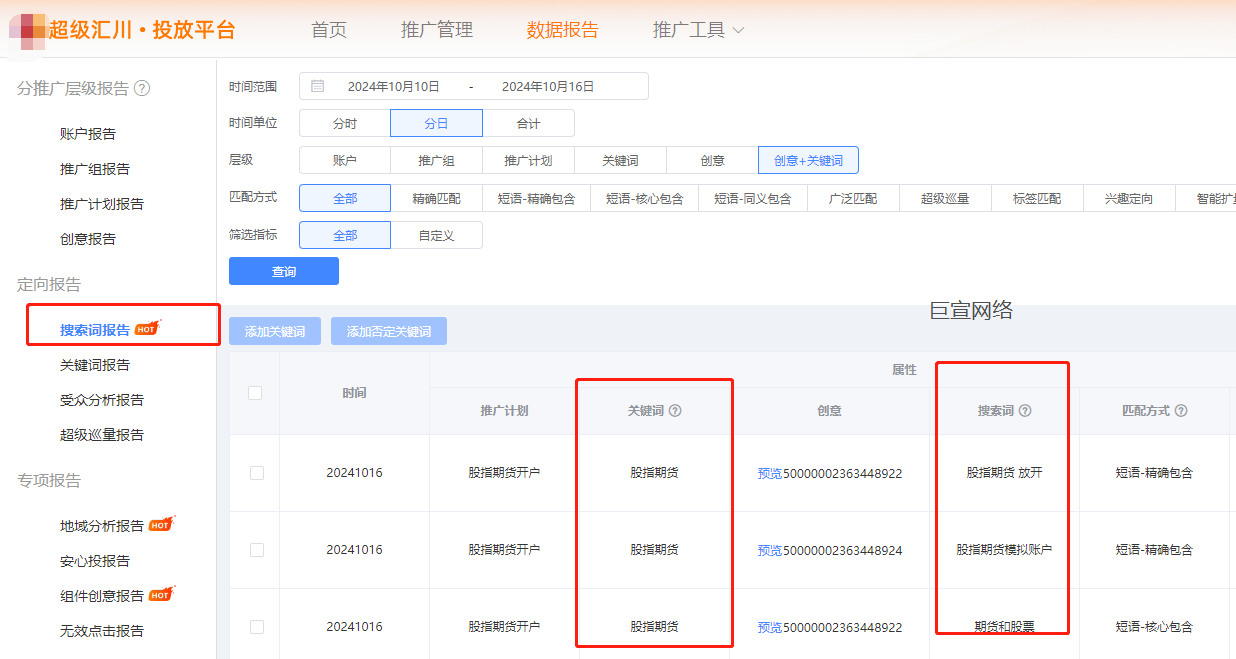Open 推广计划报告 in the sidebar
1236x659 pixels.
[x=102, y=204]
